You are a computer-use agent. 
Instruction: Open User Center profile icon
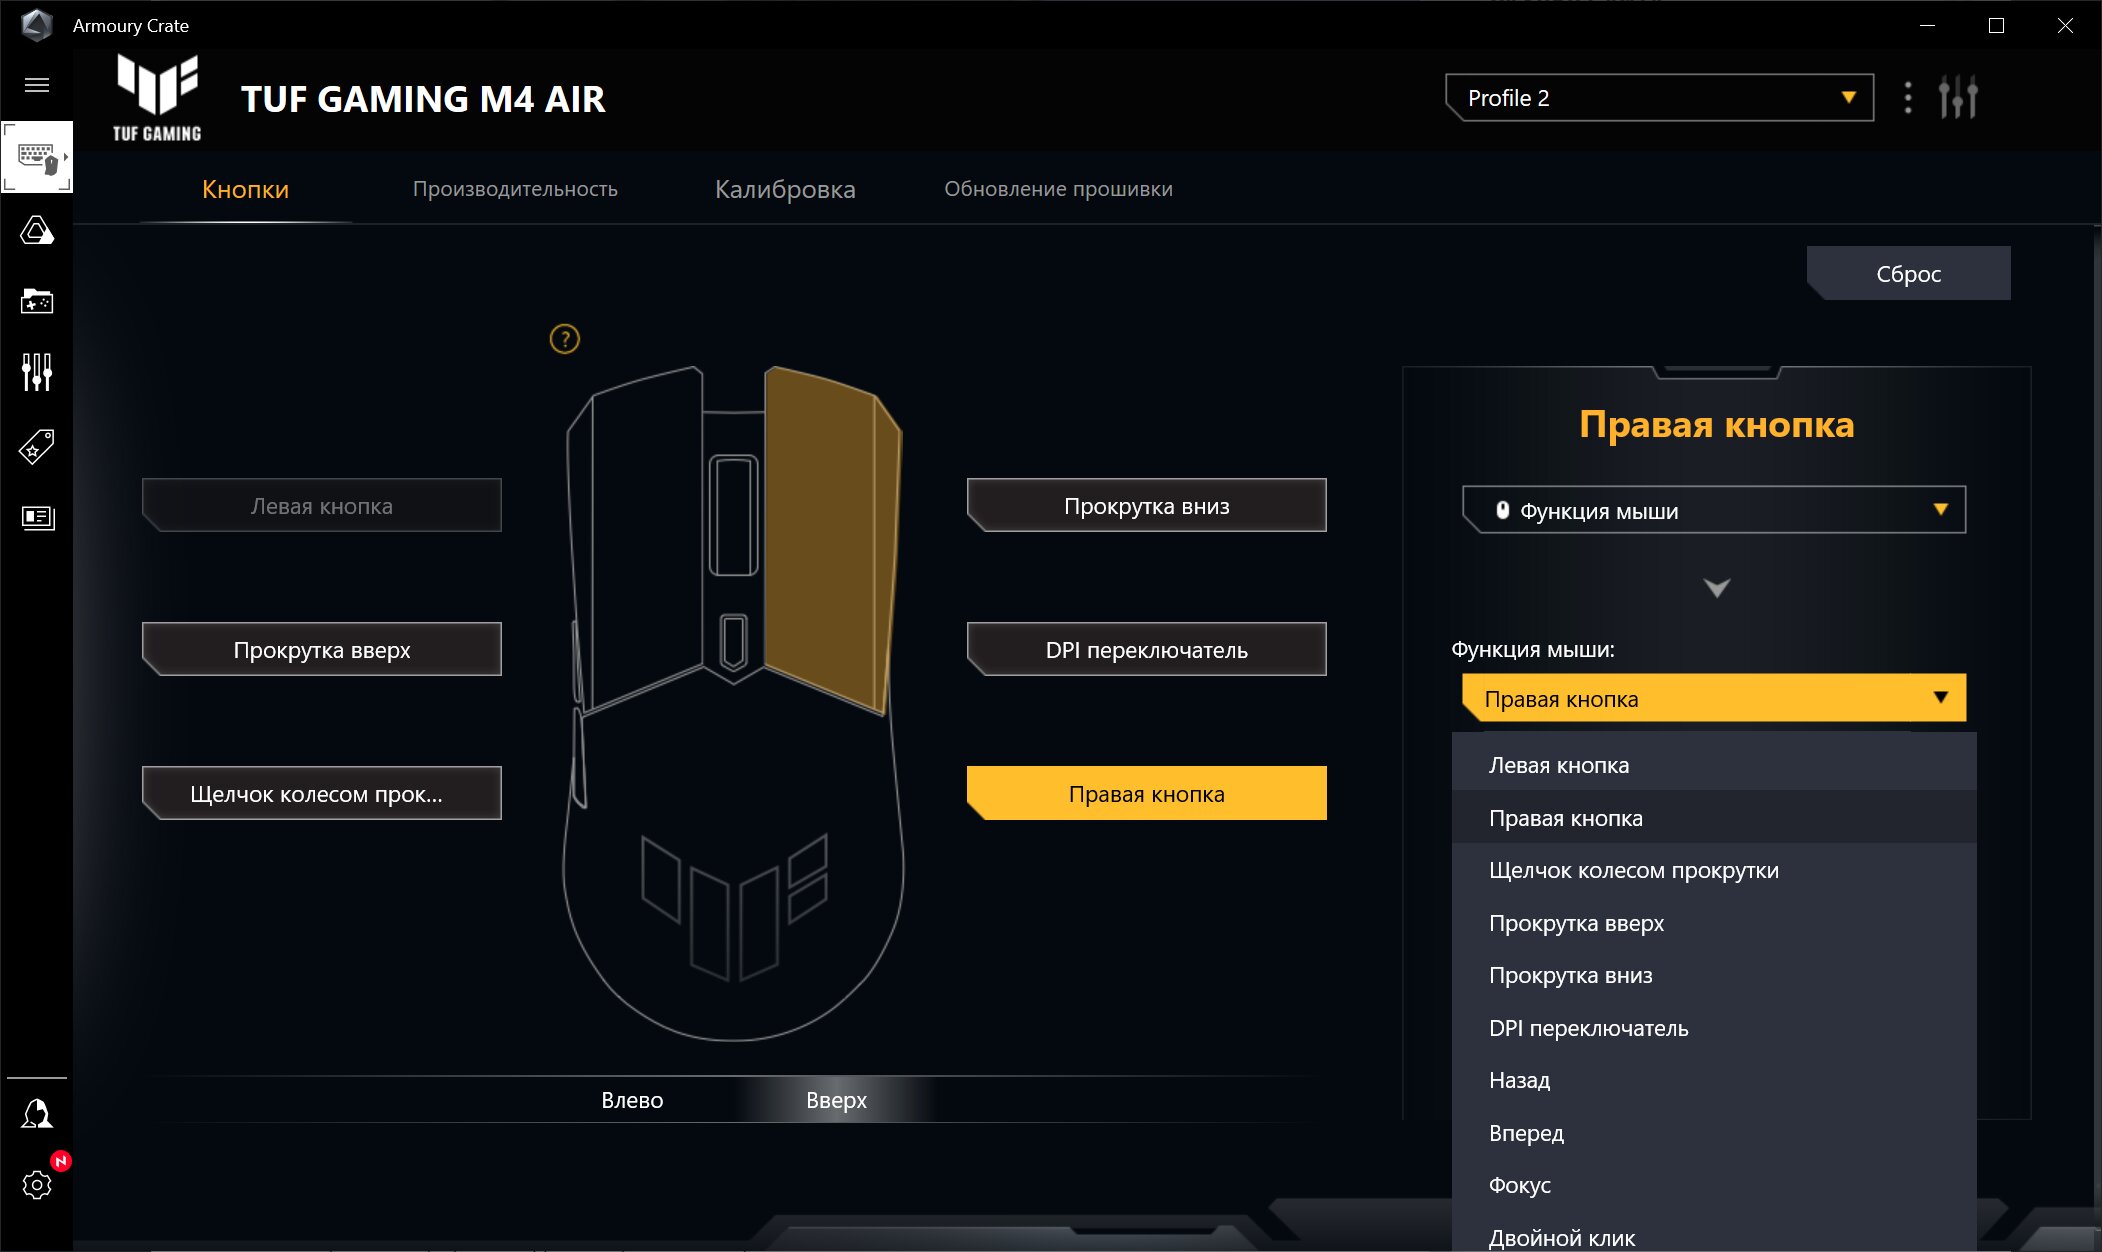(37, 1113)
